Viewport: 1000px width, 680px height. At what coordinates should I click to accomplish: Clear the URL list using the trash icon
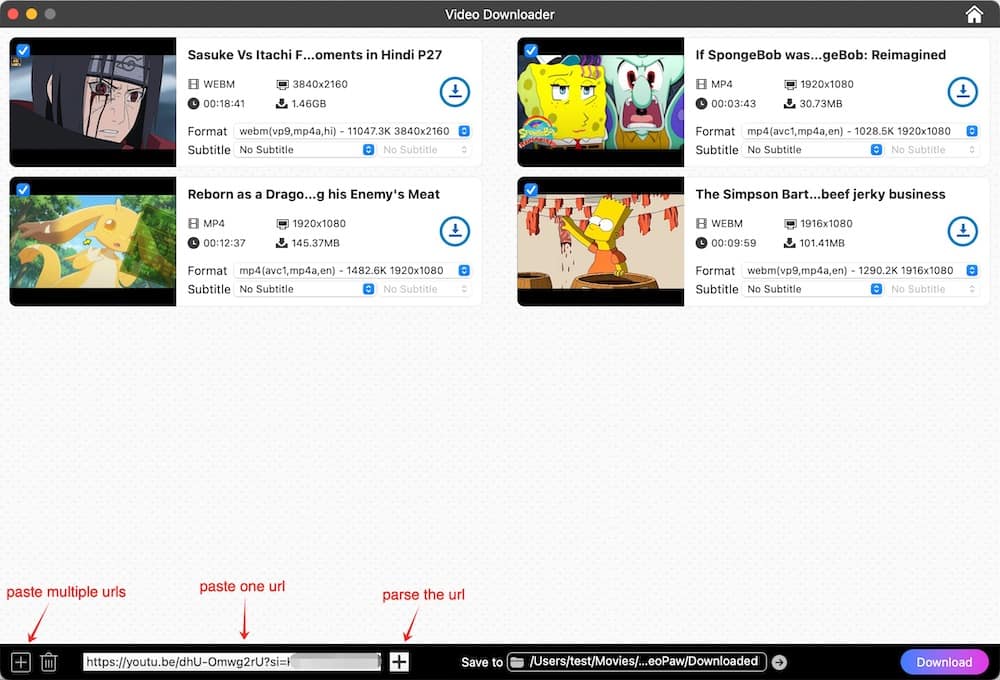[49, 661]
